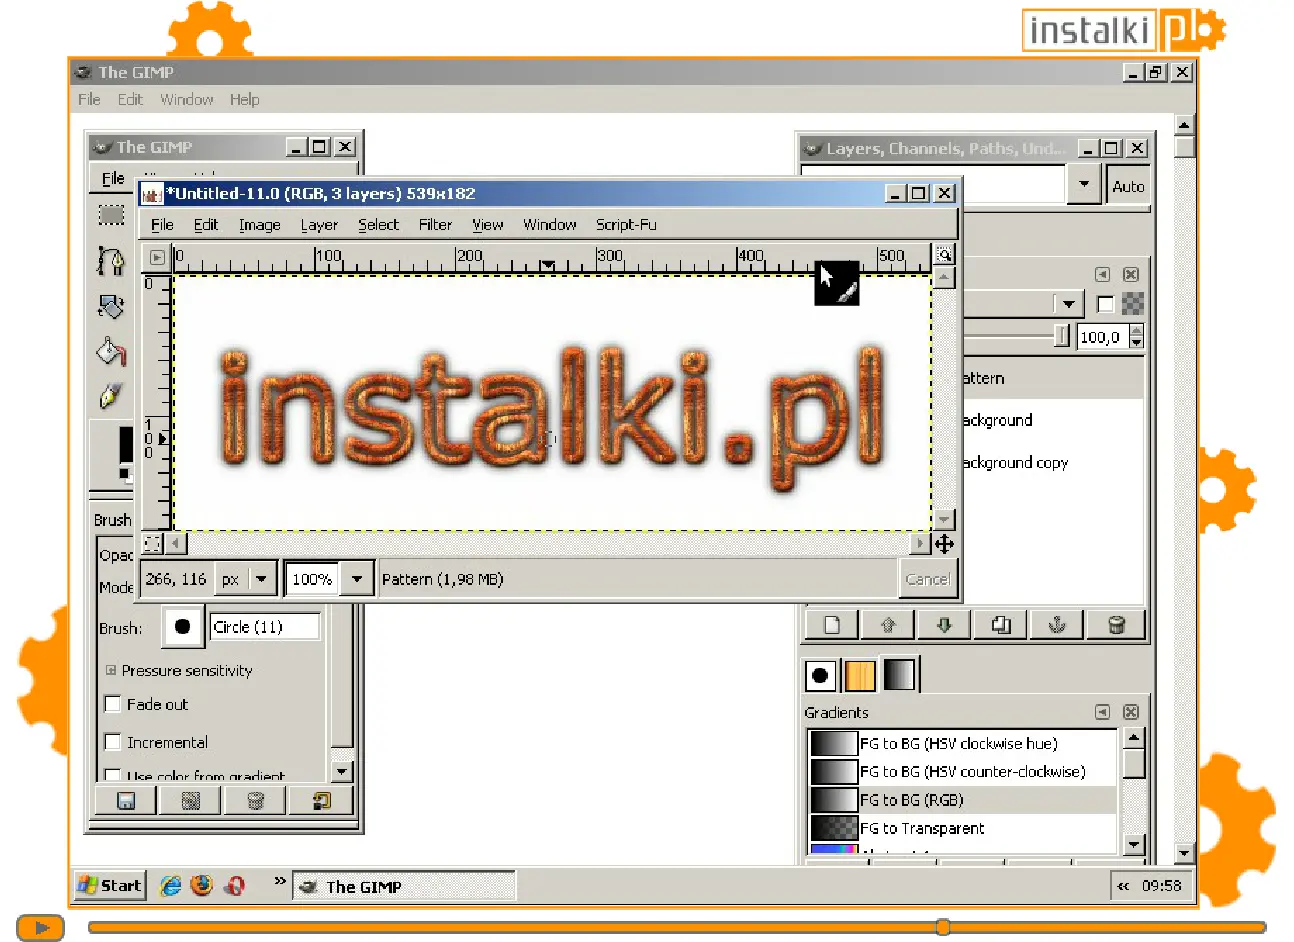Save tool options using the floppy icon
The height and width of the screenshot is (942, 1294).
coord(126,801)
